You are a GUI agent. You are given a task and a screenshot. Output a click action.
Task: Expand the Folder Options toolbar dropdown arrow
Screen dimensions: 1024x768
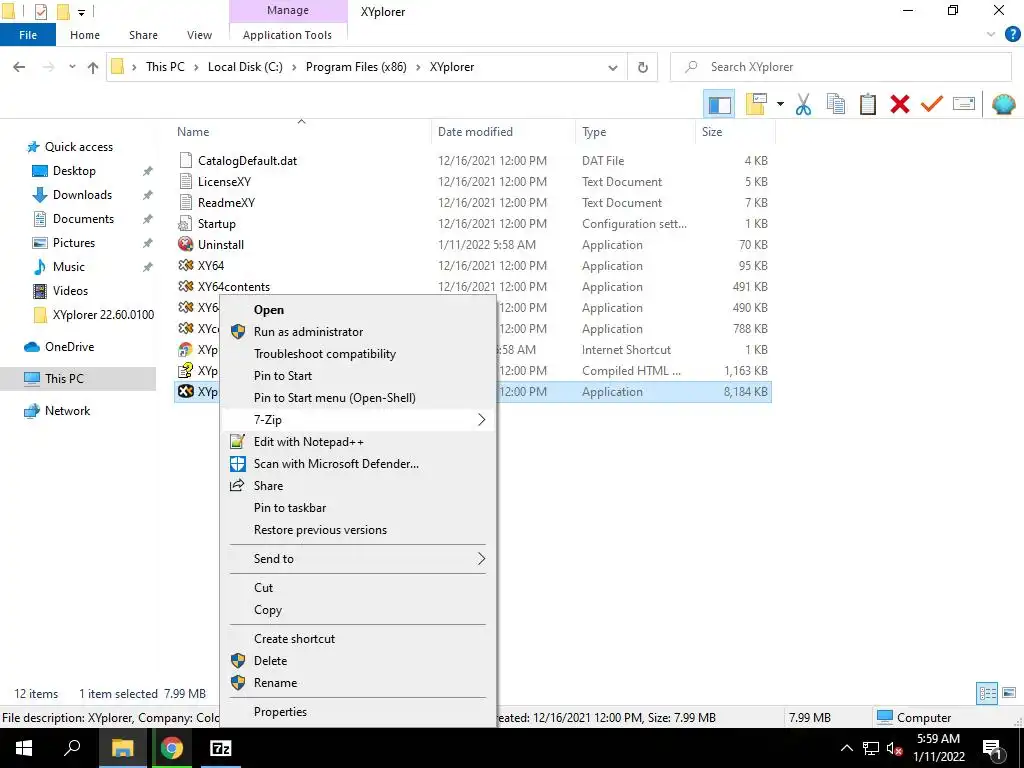coord(780,104)
